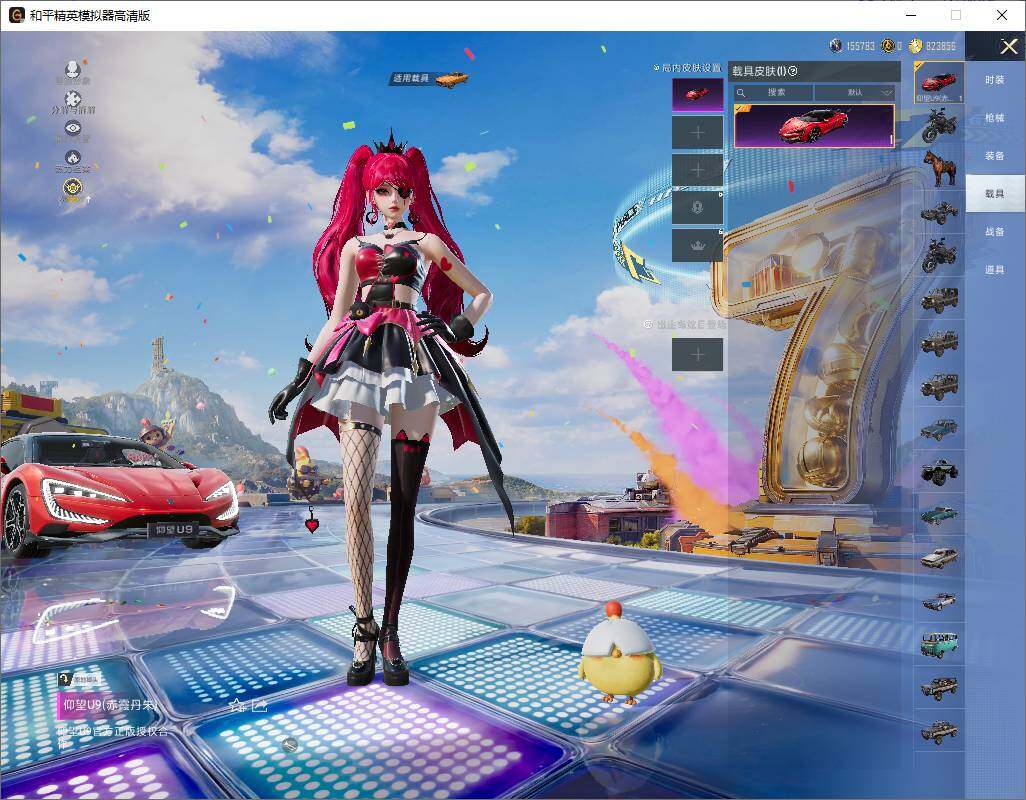Select the teal minibus in vehicle list

point(940,644)
